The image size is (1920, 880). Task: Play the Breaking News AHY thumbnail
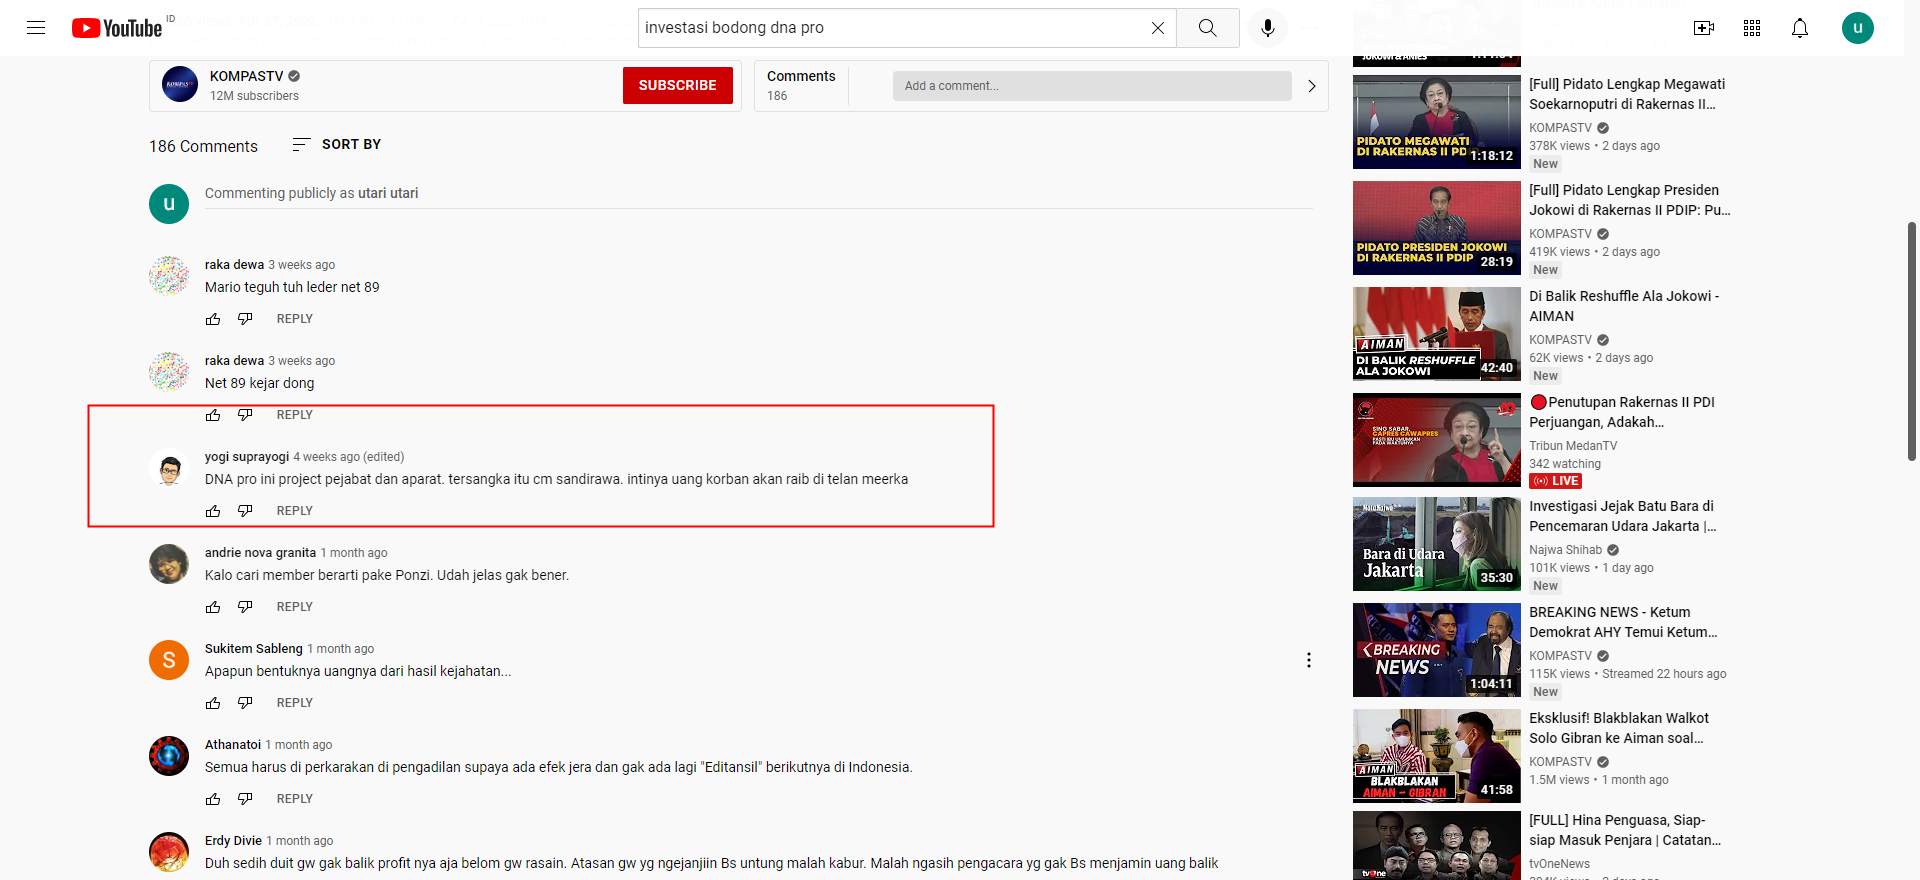(1437, 650)
